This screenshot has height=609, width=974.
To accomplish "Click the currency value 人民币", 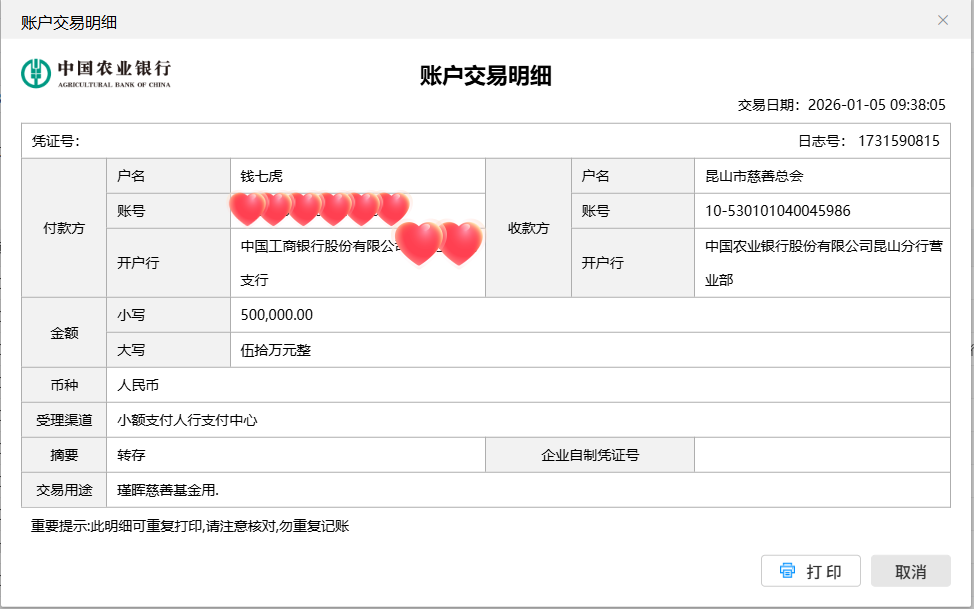I will click(x=138, y=385).
